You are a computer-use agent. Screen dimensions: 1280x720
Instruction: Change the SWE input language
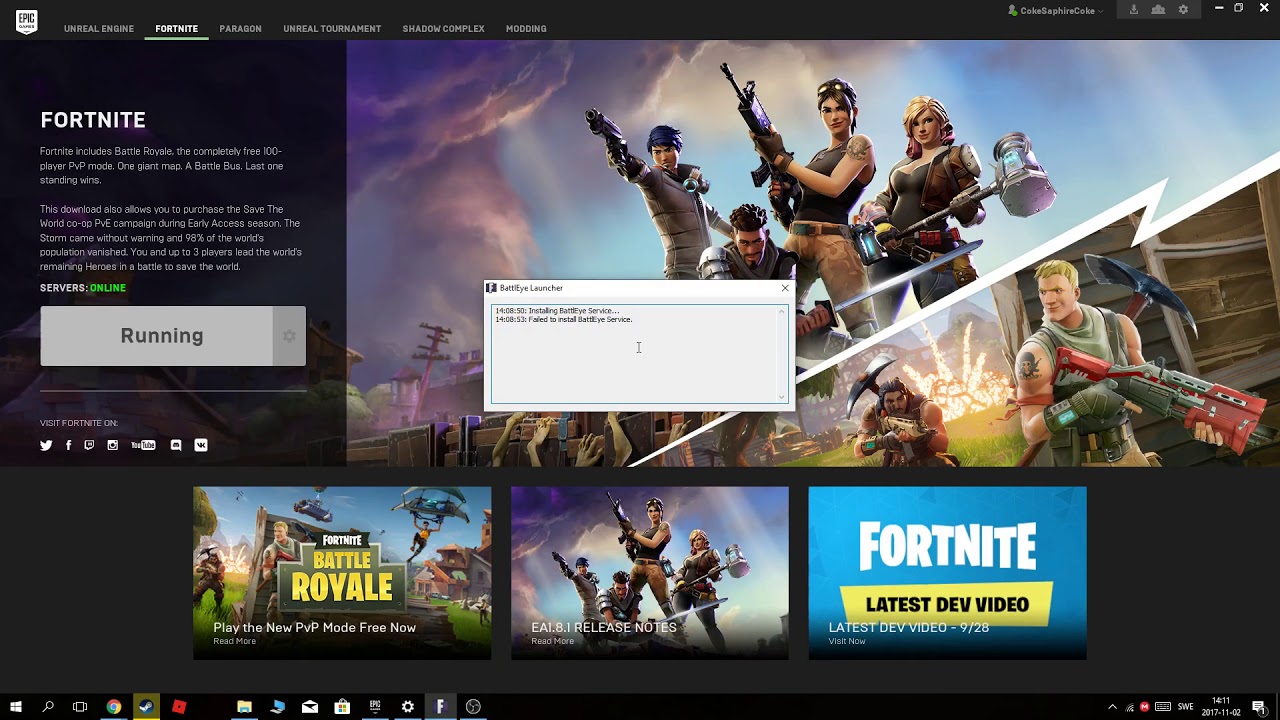tap(1186, 707)
